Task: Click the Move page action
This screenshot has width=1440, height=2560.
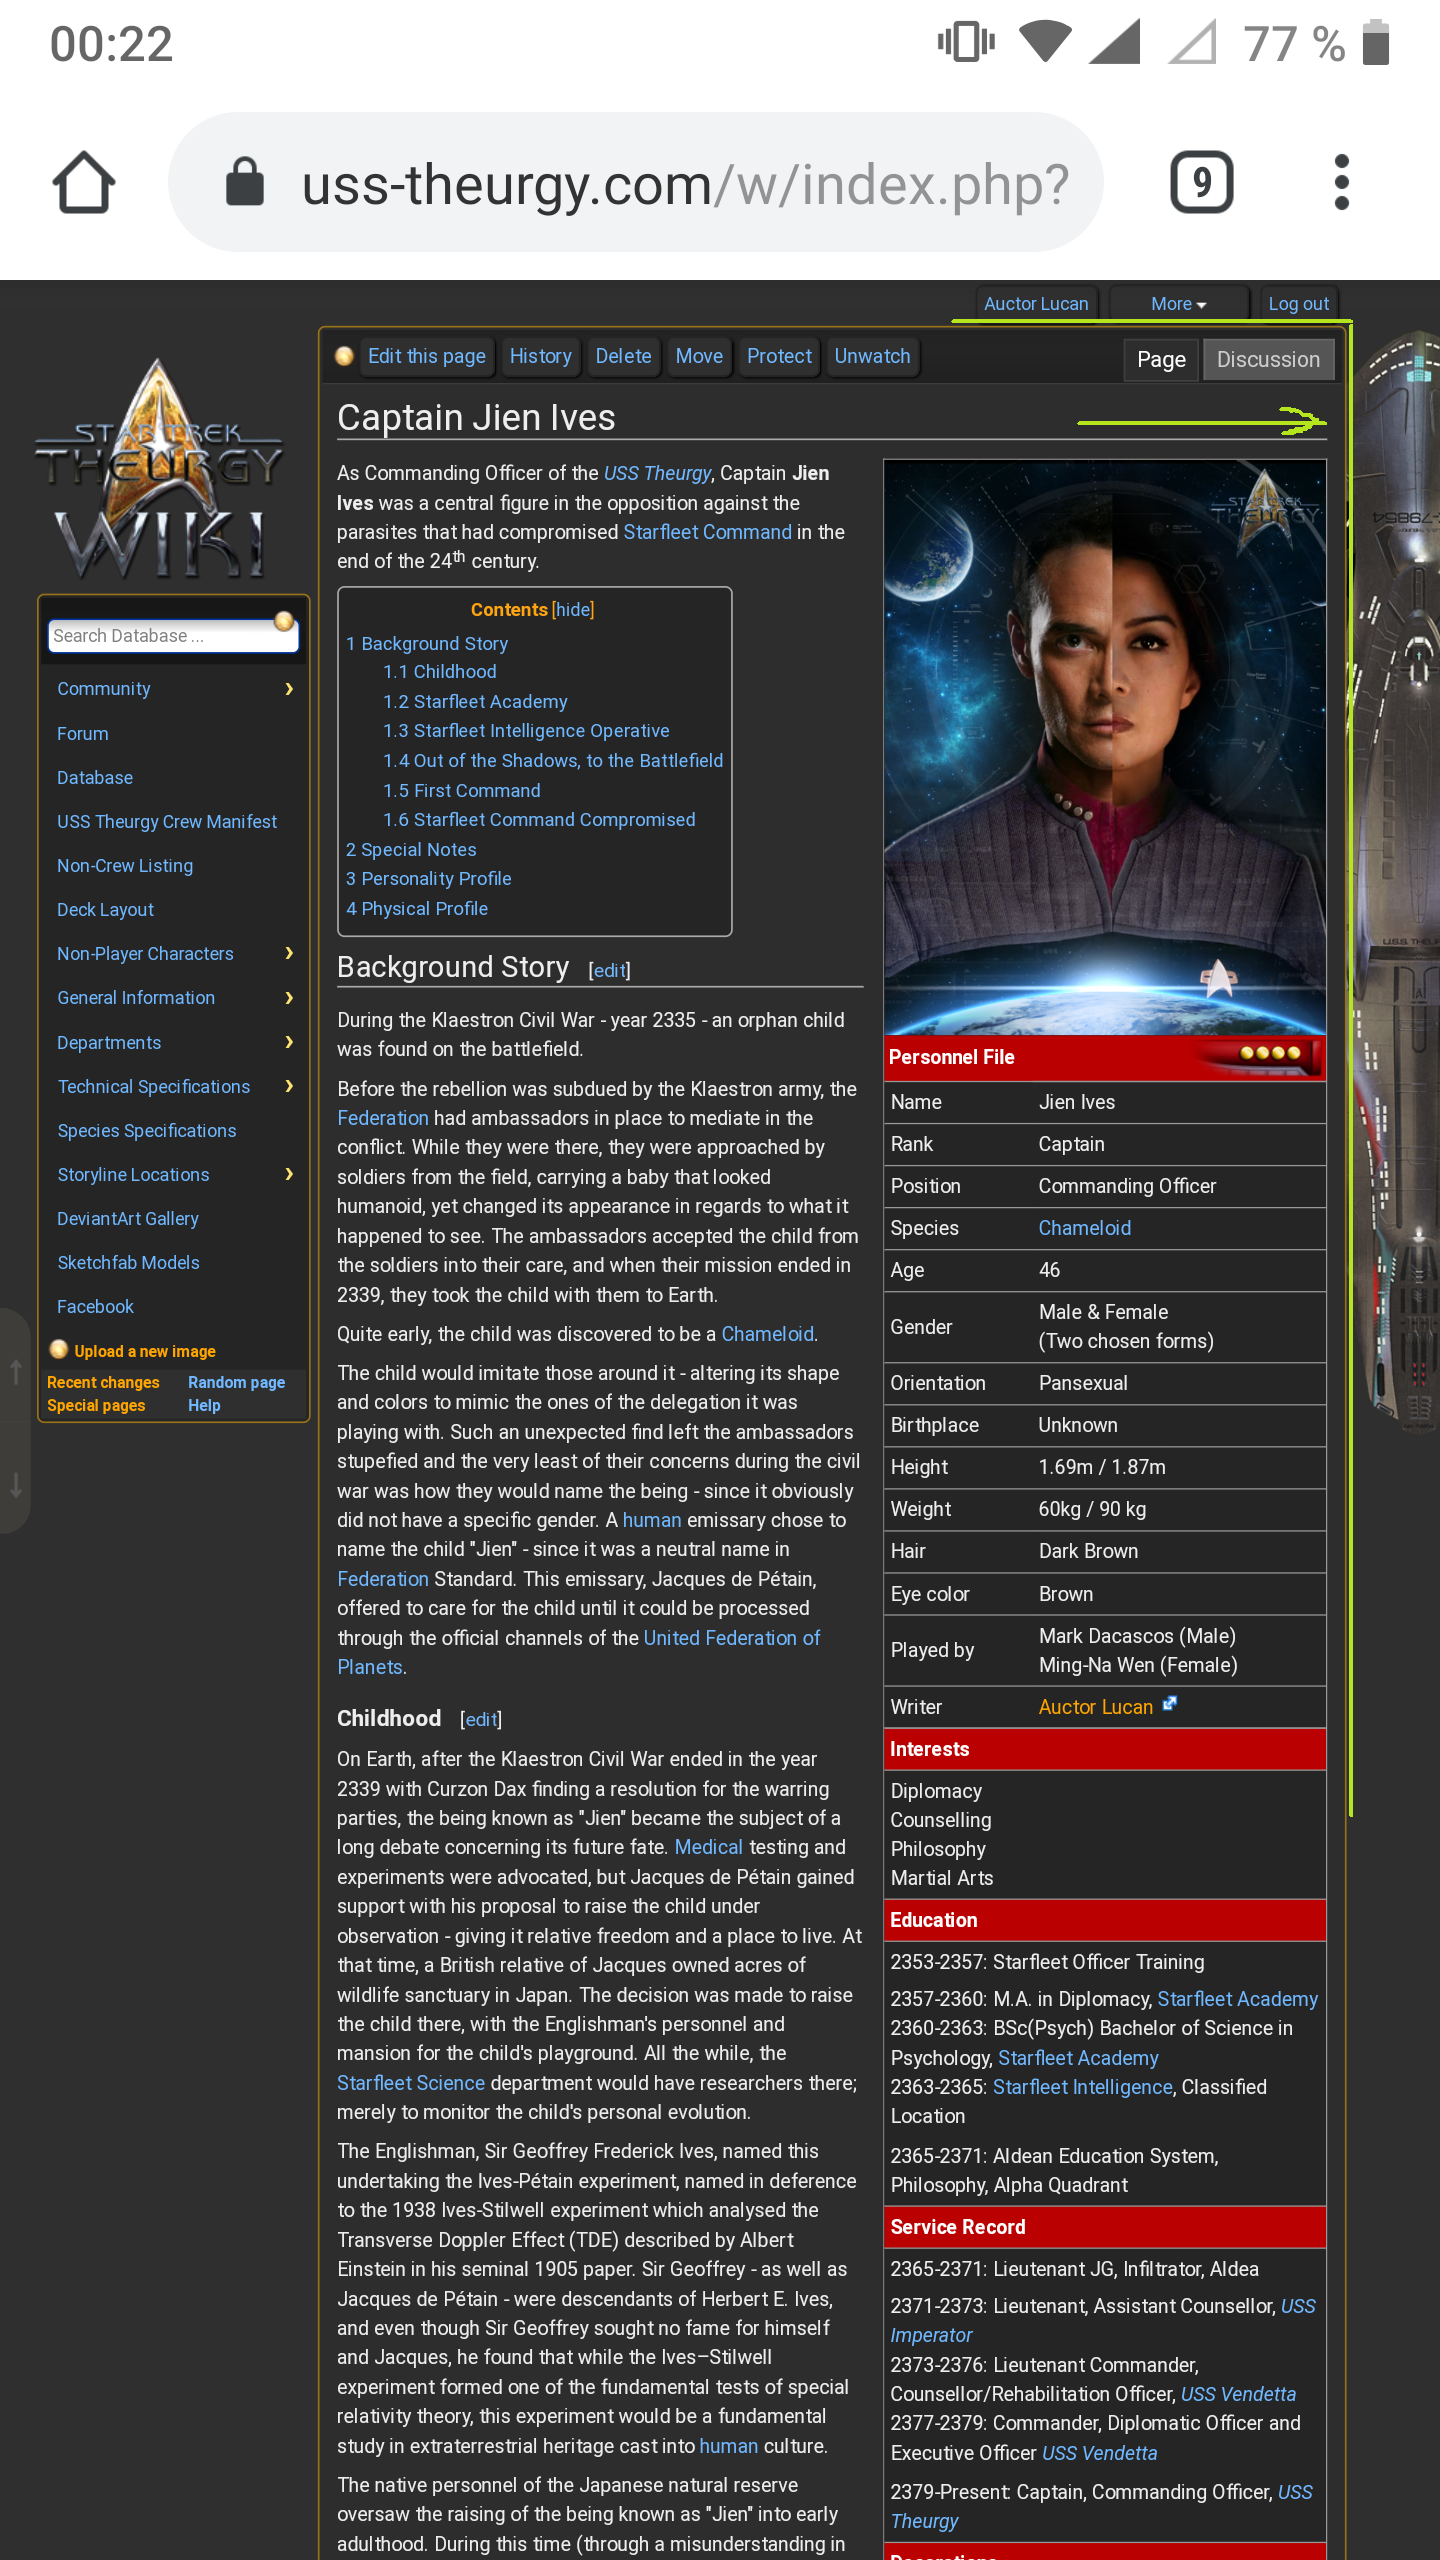Action: (x=699, y=356)
